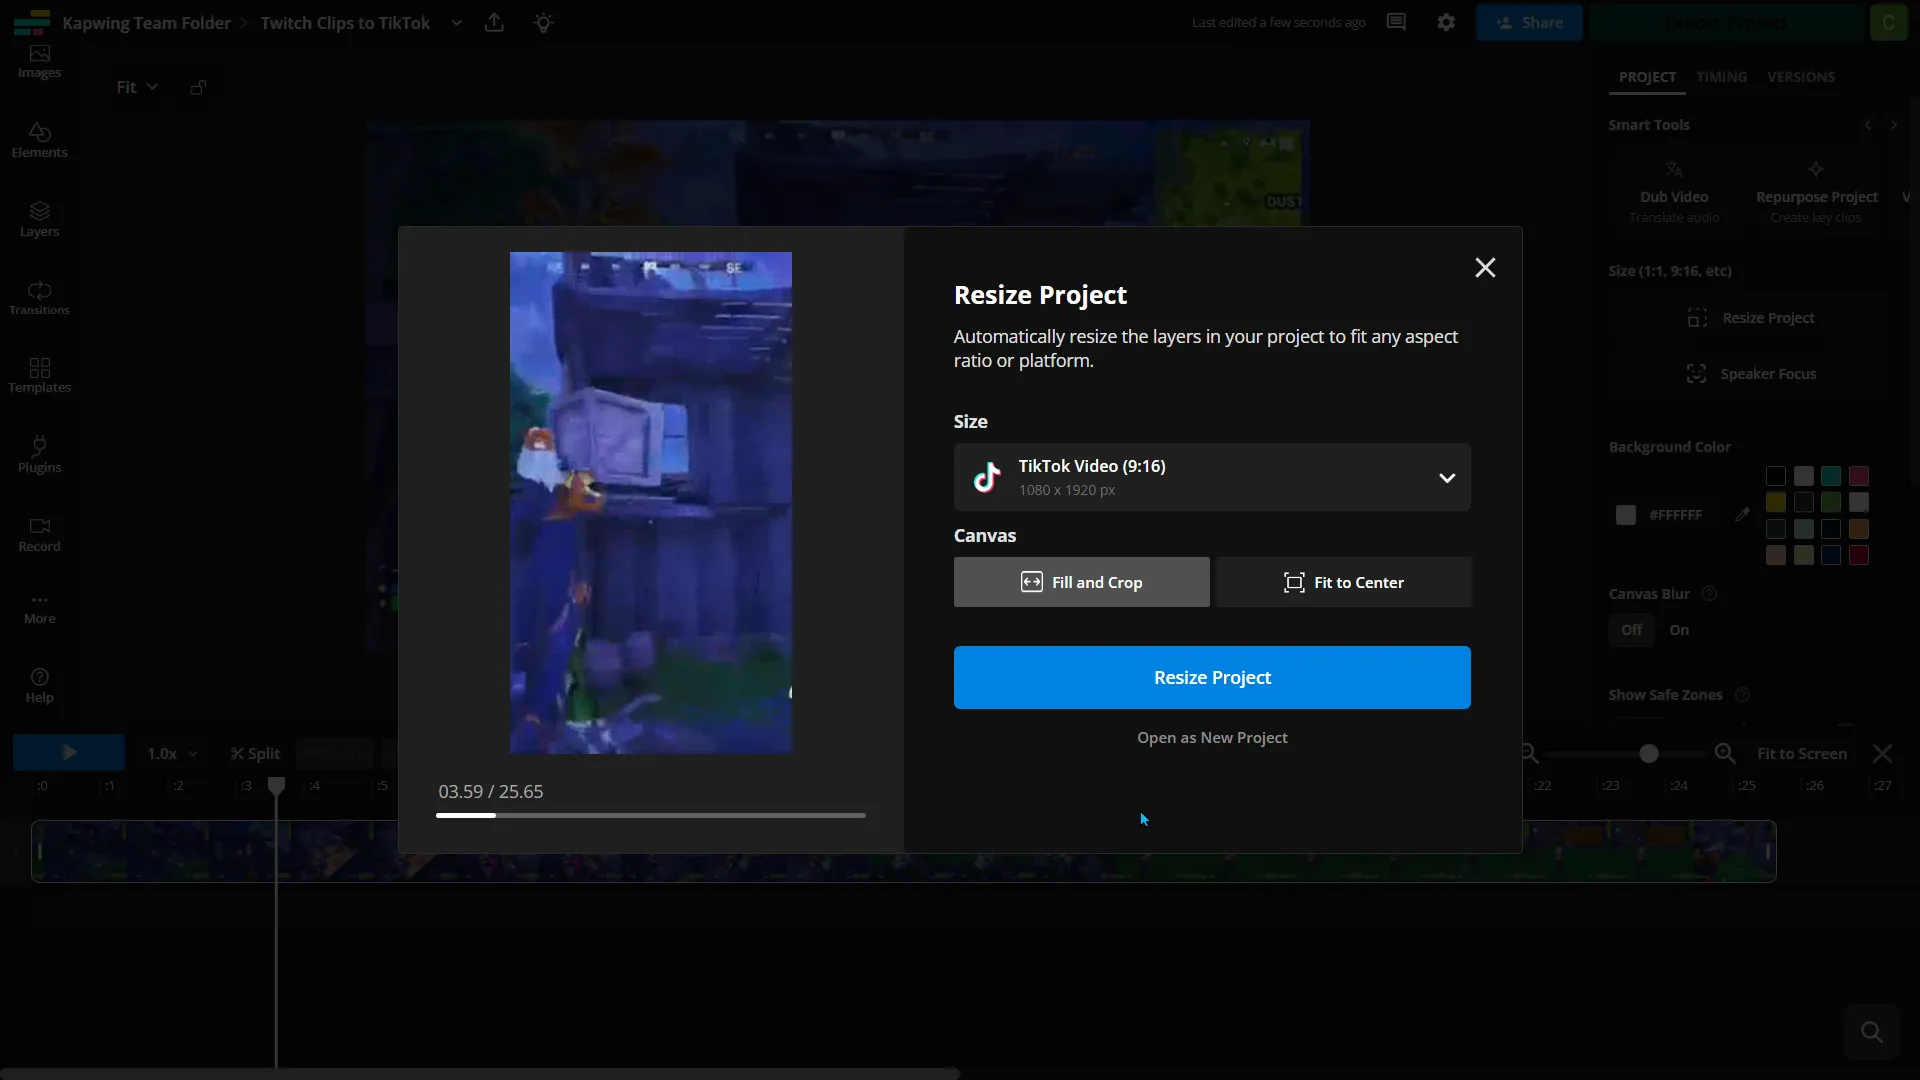Click the Kapwing logo icon
The image size is (1920, 1080).
31,22
